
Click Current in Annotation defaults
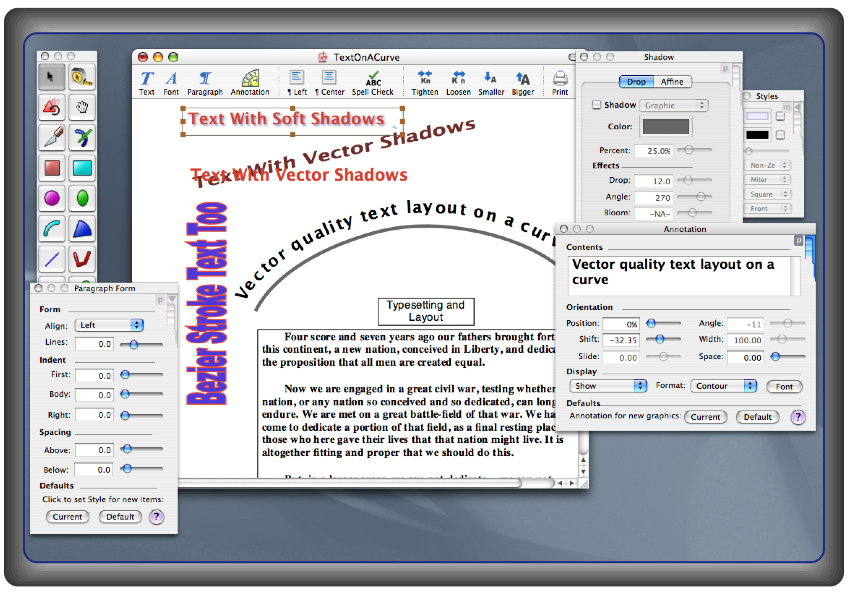(x=705, y=417)
